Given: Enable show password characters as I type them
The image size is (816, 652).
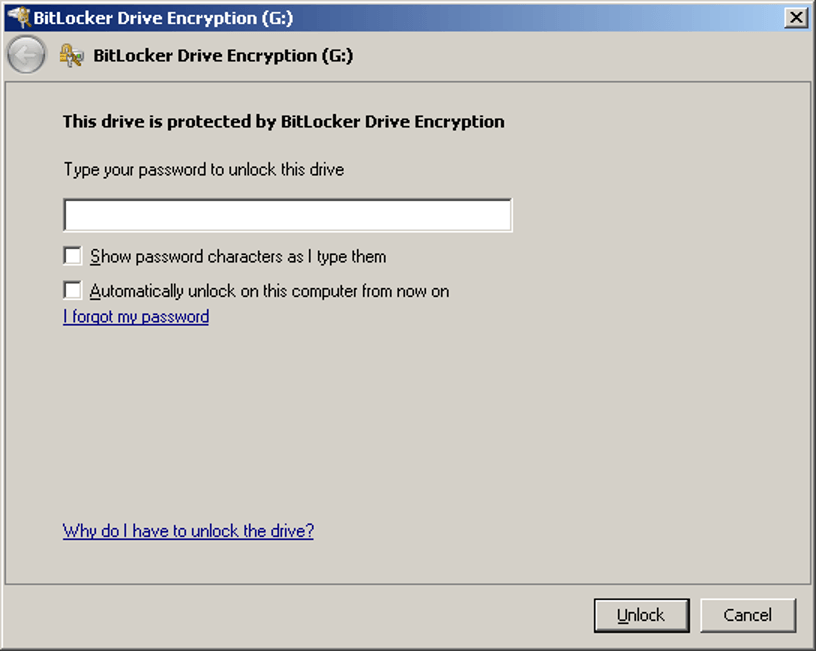Looking at the screenshot, I should point(71,255).
